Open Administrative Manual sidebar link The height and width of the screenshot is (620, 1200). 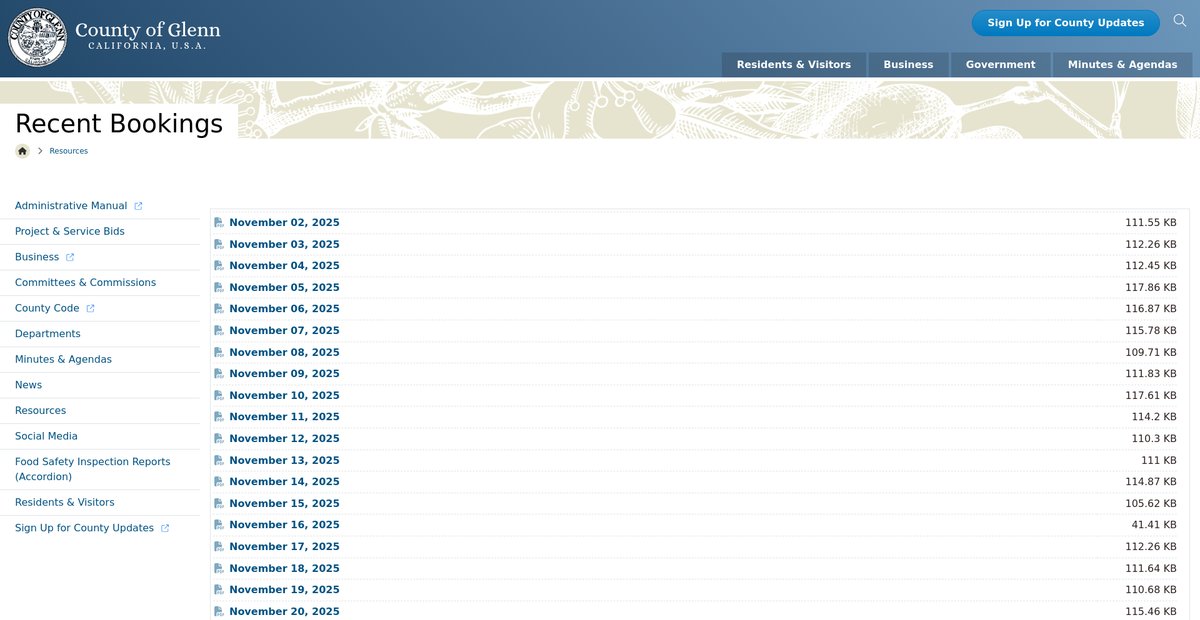[71, 206]
